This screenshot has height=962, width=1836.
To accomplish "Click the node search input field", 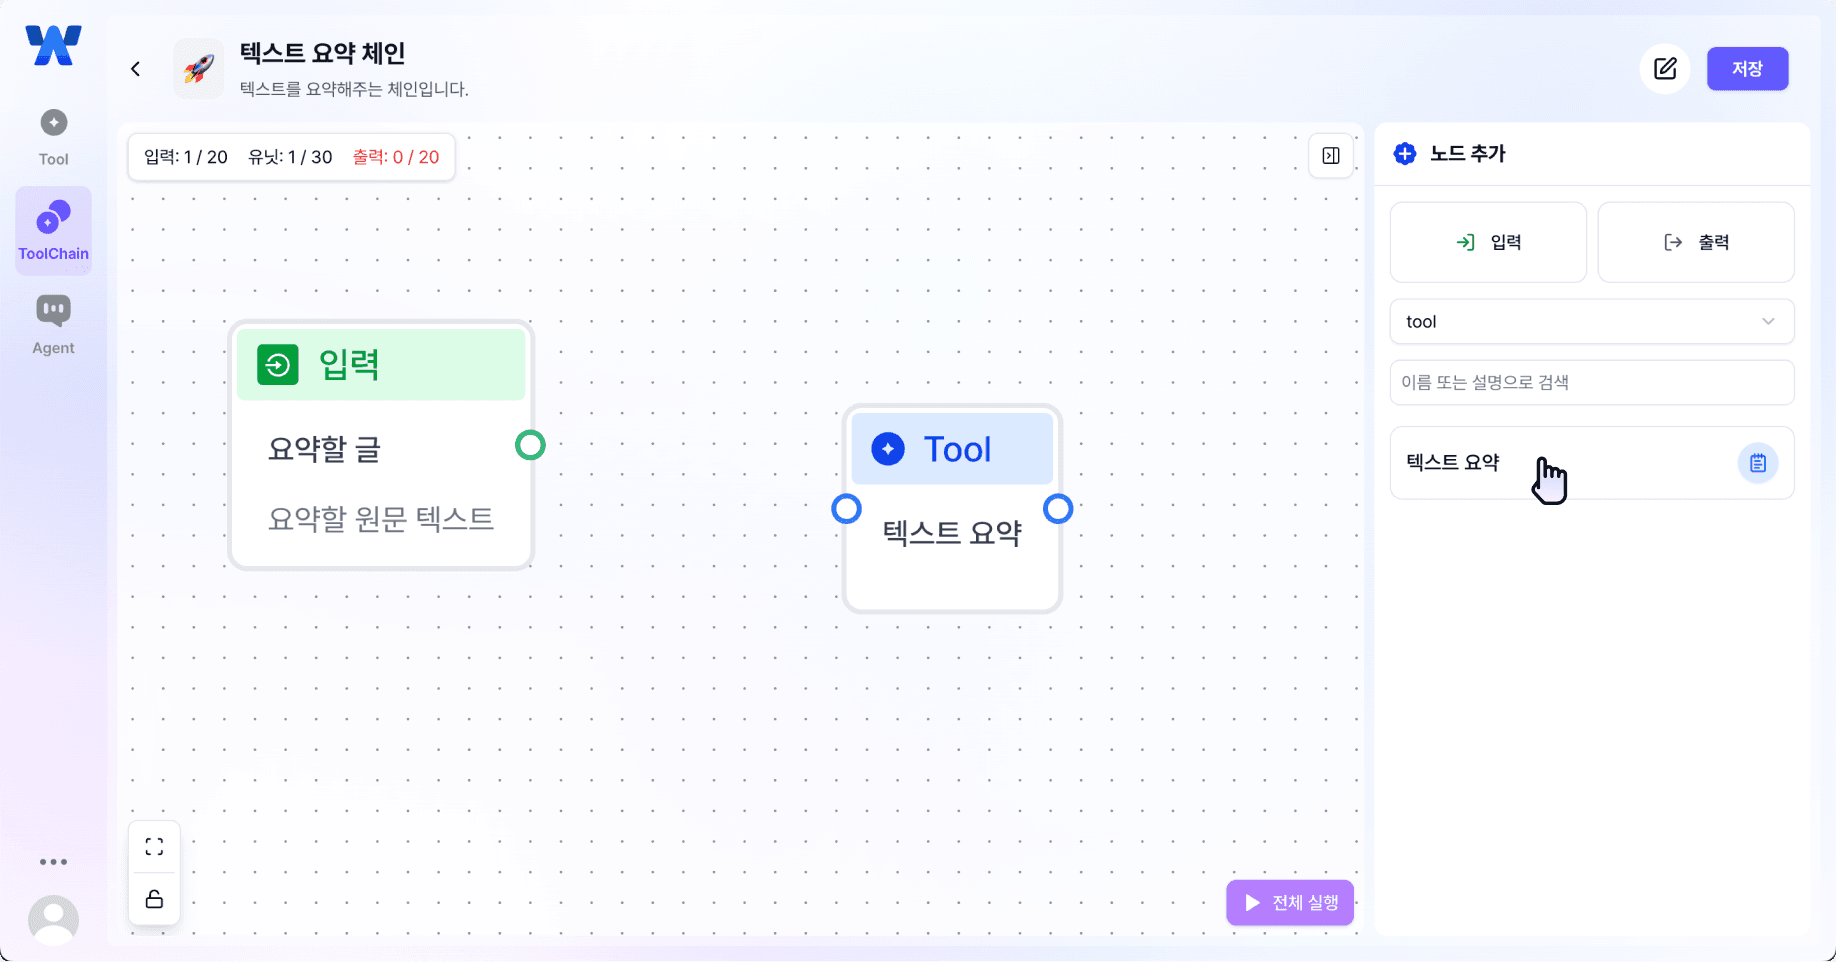I will click(x=1591, y=382).
